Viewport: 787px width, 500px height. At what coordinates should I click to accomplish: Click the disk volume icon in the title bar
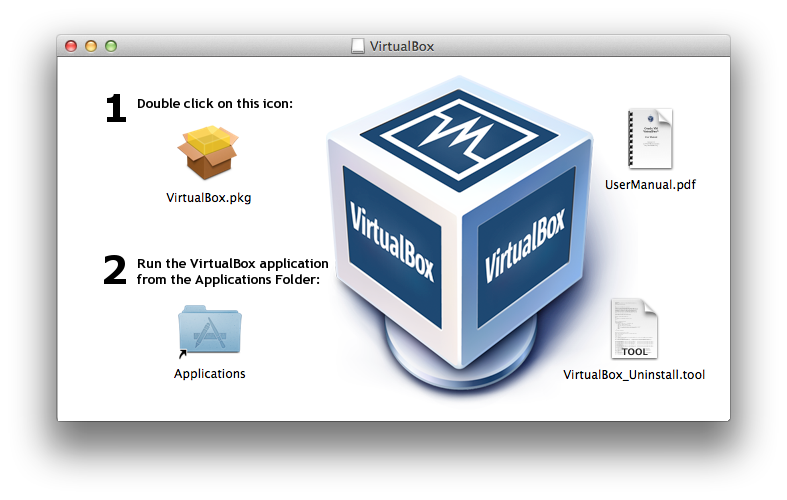click(357, 46)
